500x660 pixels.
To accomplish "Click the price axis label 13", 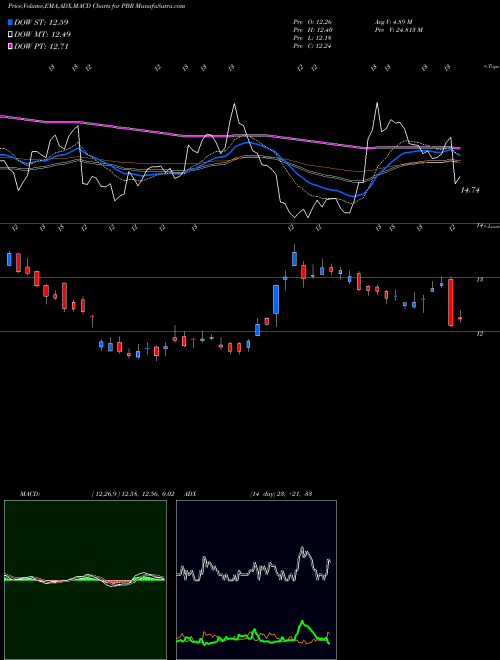I will (x=480, y=279).
